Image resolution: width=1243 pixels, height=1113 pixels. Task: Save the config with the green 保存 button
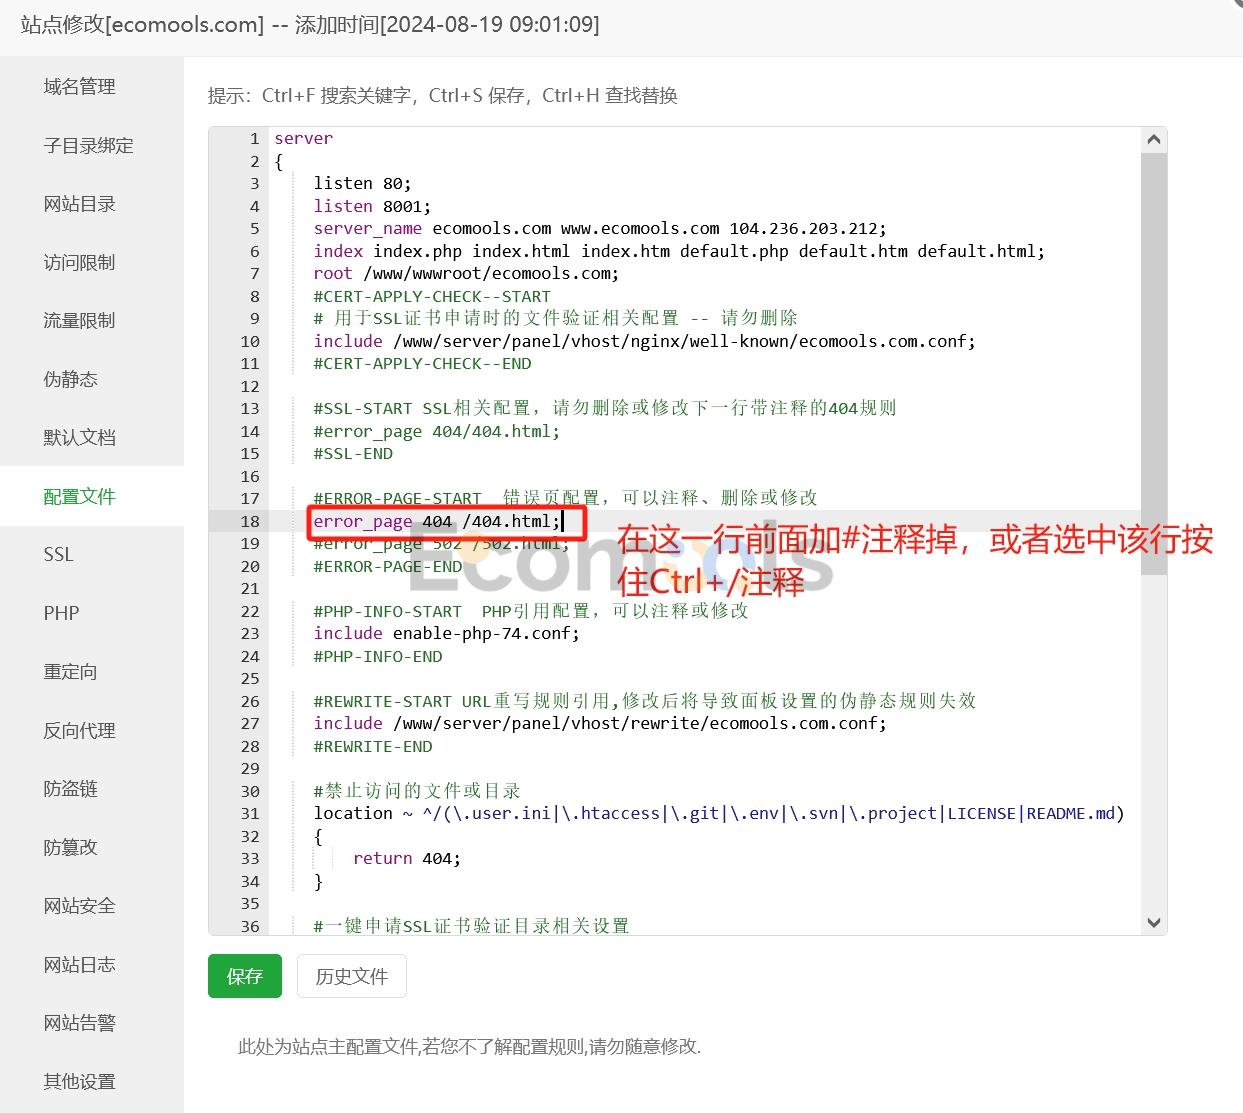(x=245, y=977)
